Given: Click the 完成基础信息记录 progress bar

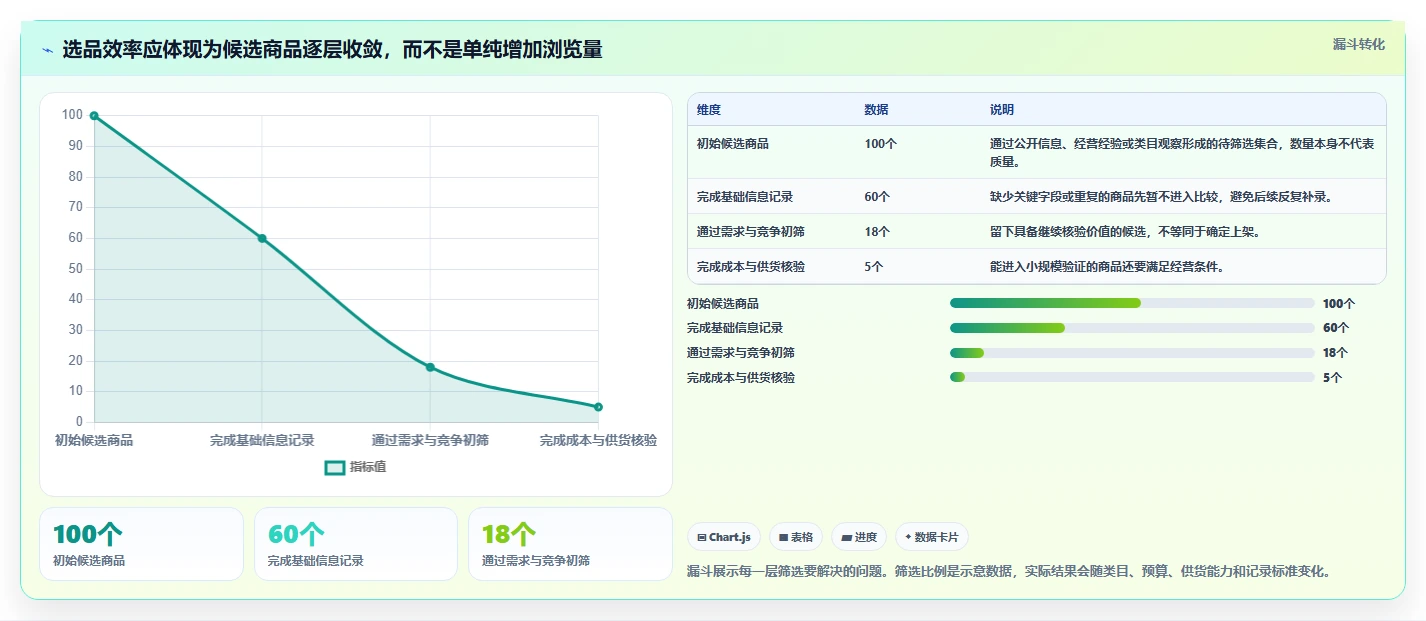Looking at the screenshot, I should (x=1132, y=328).
